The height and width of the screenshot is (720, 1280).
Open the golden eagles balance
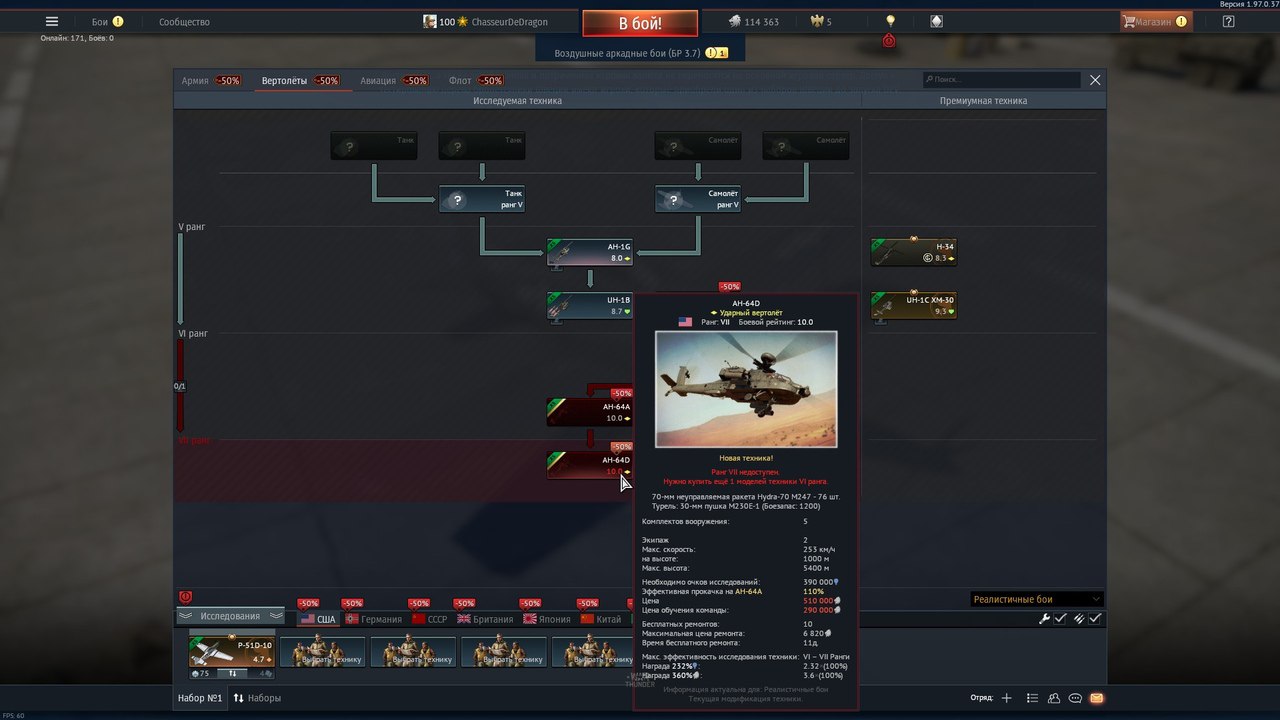pyautogui.click(x=820, y=21)
